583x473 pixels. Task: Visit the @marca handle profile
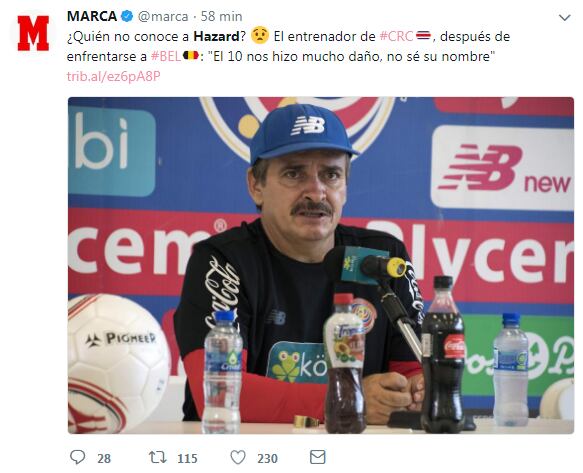pyautogui.click(x=163, y=17)
